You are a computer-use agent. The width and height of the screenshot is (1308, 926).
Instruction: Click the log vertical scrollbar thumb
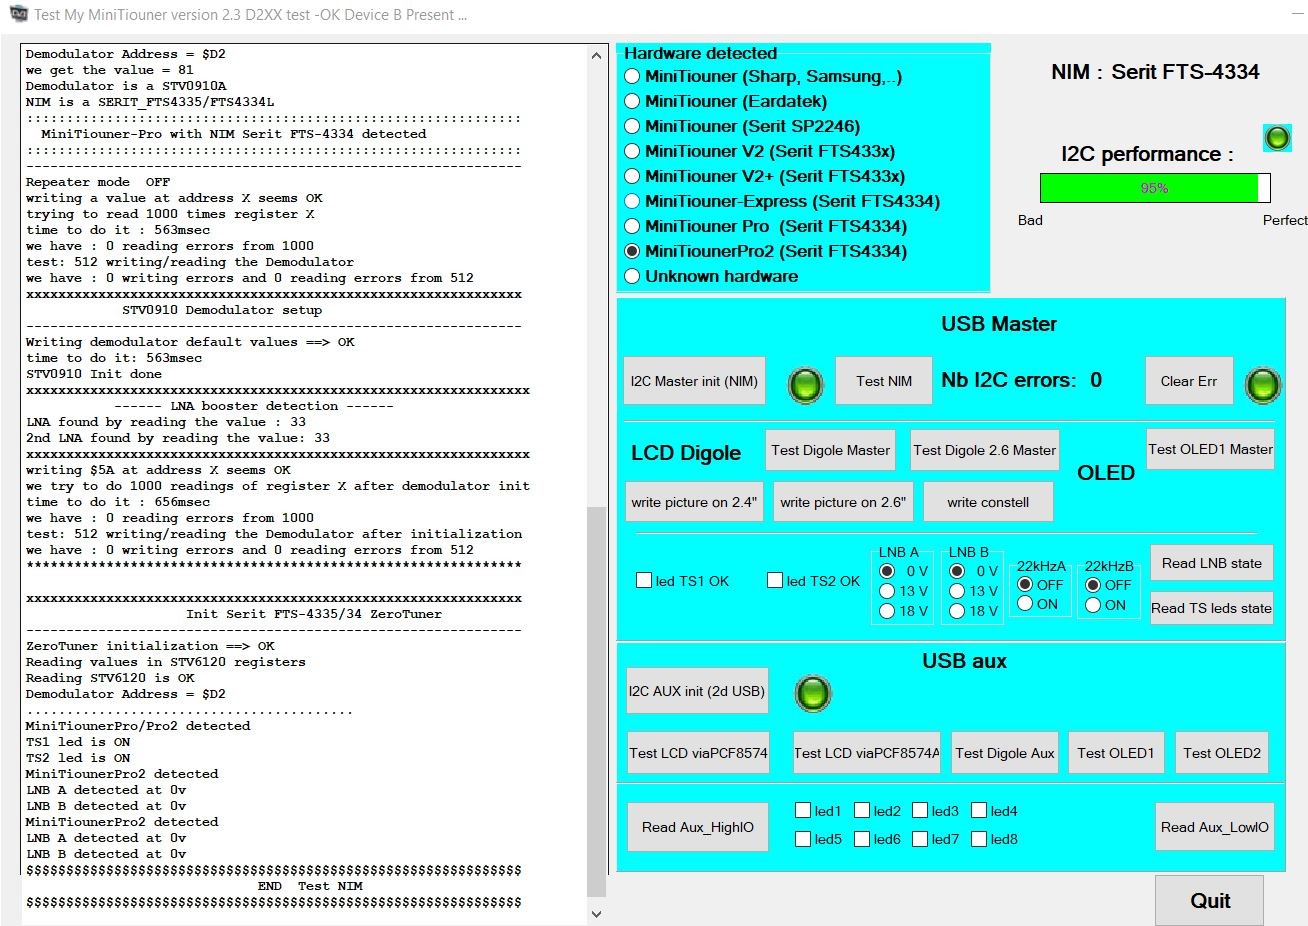597,702
